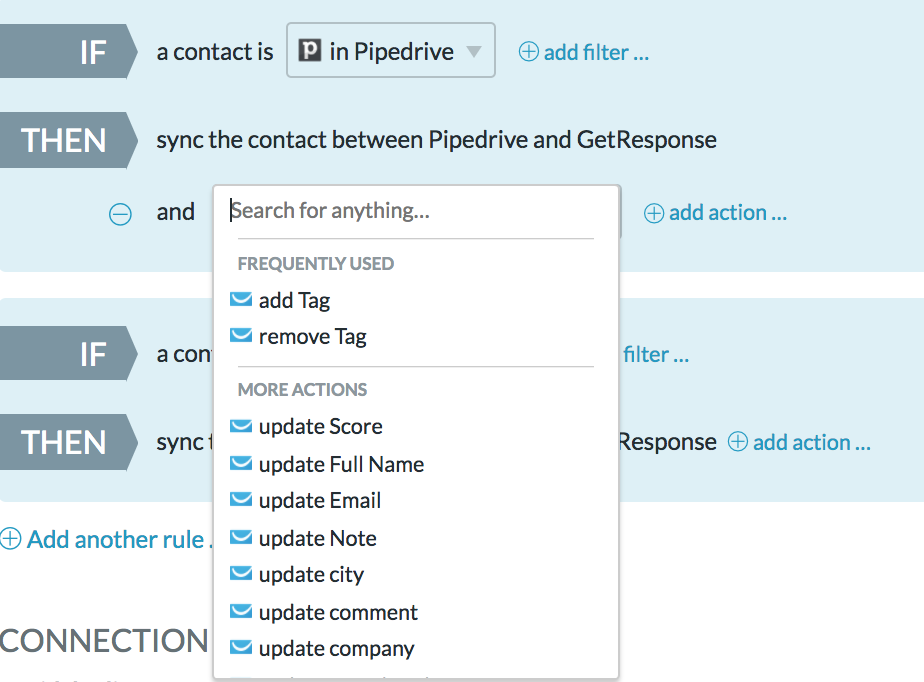Click envelope icon beside update city
Screen dimensions: 924x682
click(240, 573)
